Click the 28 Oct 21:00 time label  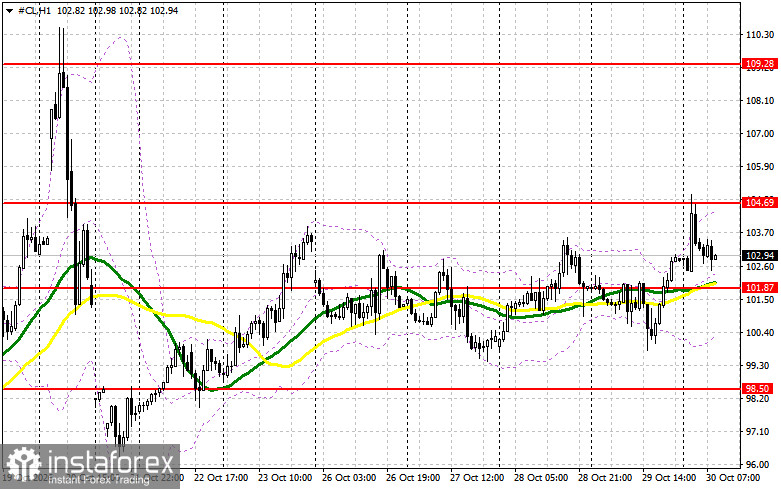pos(605,478)
